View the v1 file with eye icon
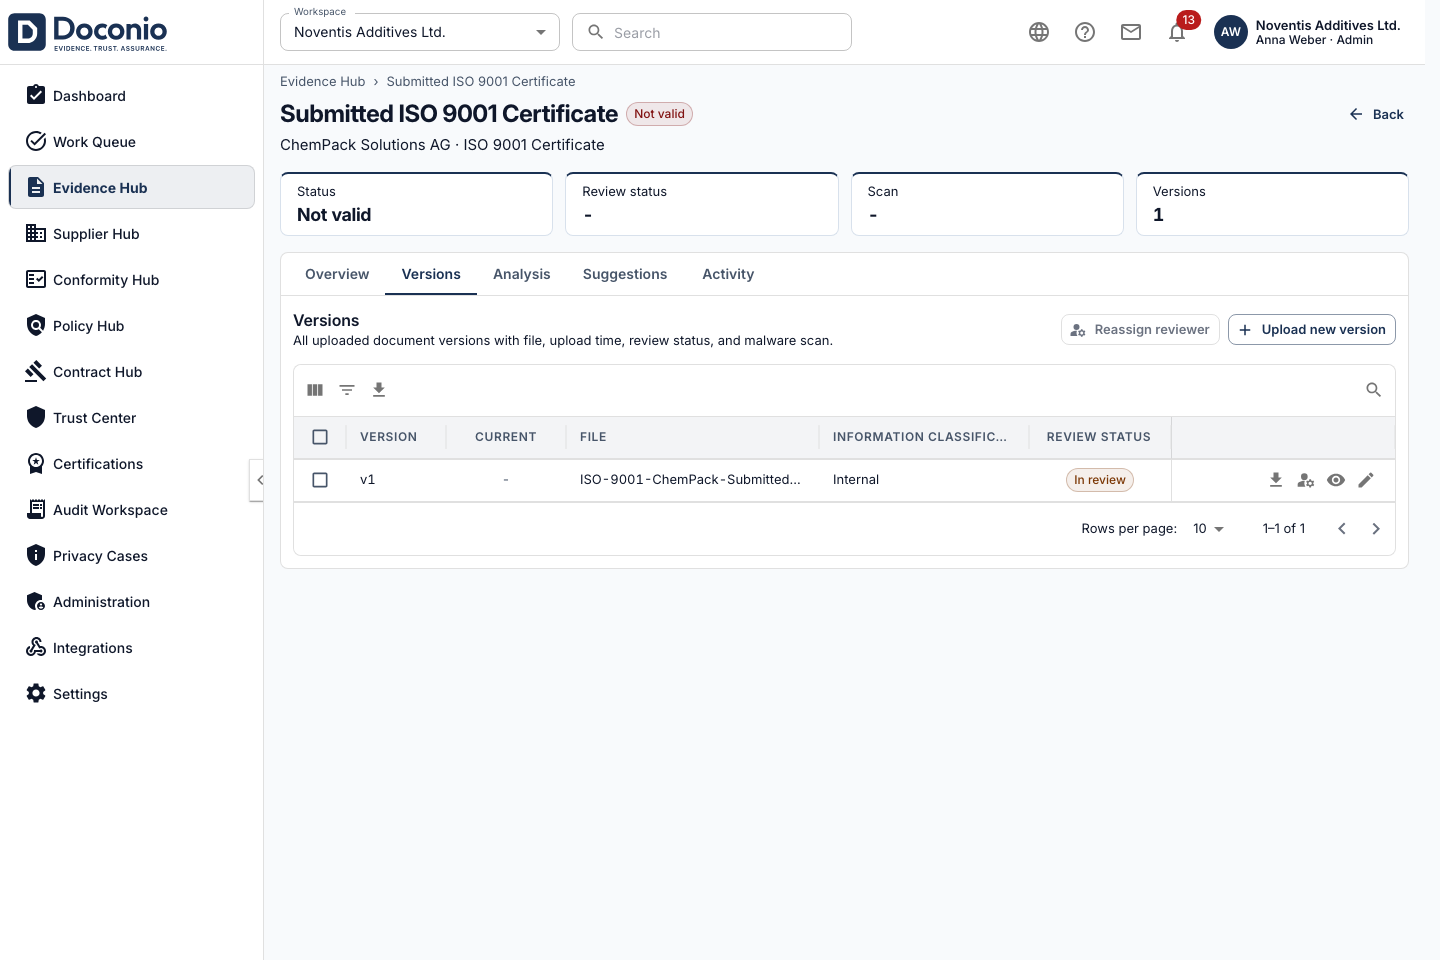1440x960 pixels. point(1336,480)
